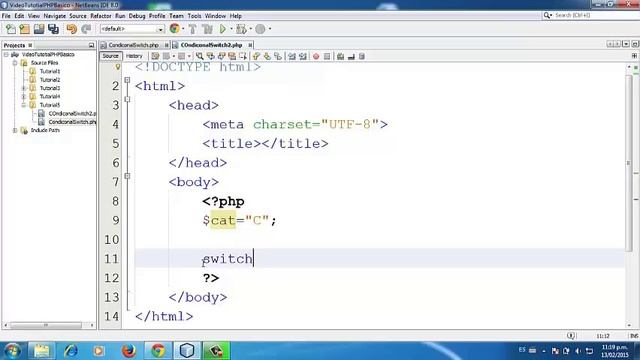Toggle Rectangular Selection editor icon

coord(243,56)
